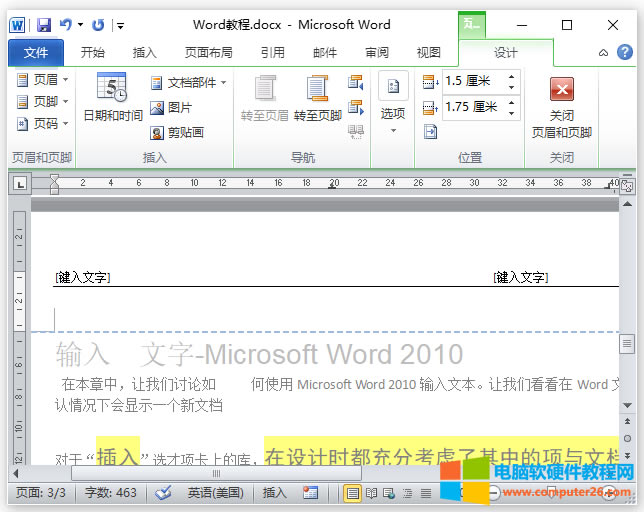Minimize the ribbon with the caret icon
Screen dimensions: 644x512
pos(603,53)
